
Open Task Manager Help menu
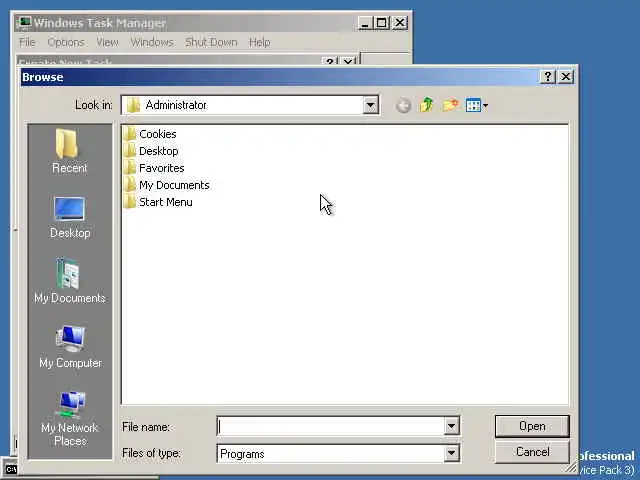pos(260,42)
